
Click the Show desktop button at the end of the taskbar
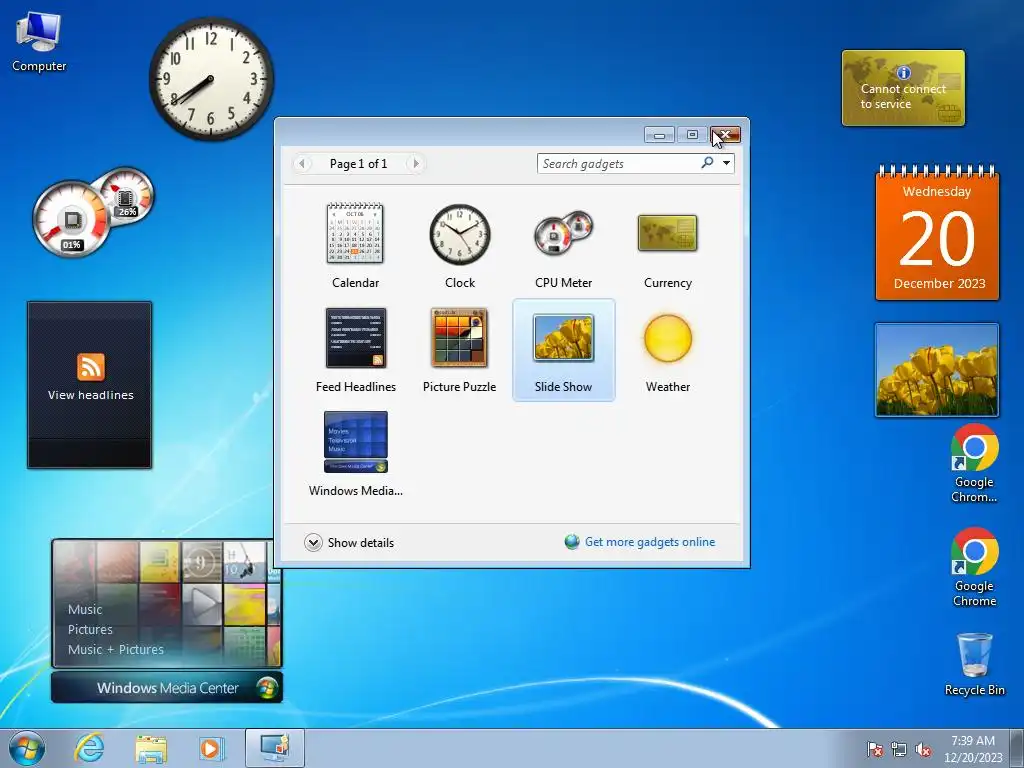(1017, 748)
